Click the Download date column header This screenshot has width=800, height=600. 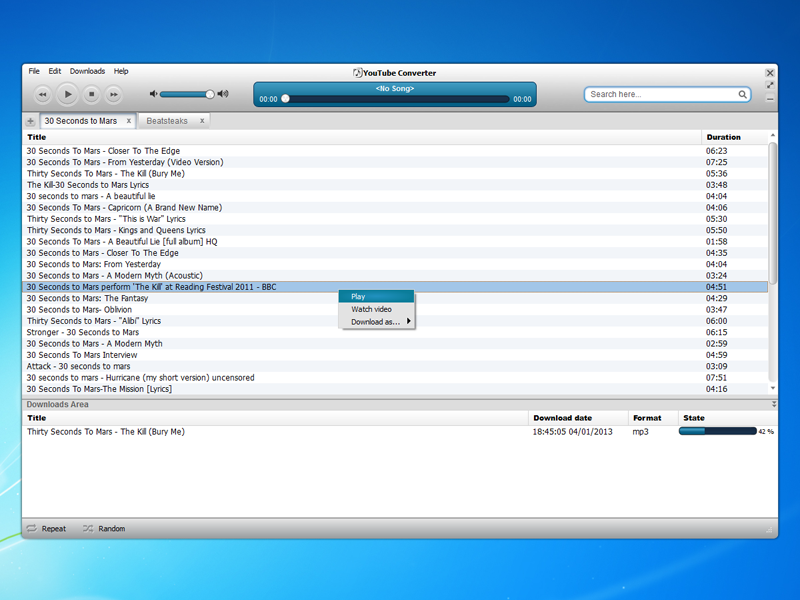[578, 418]
